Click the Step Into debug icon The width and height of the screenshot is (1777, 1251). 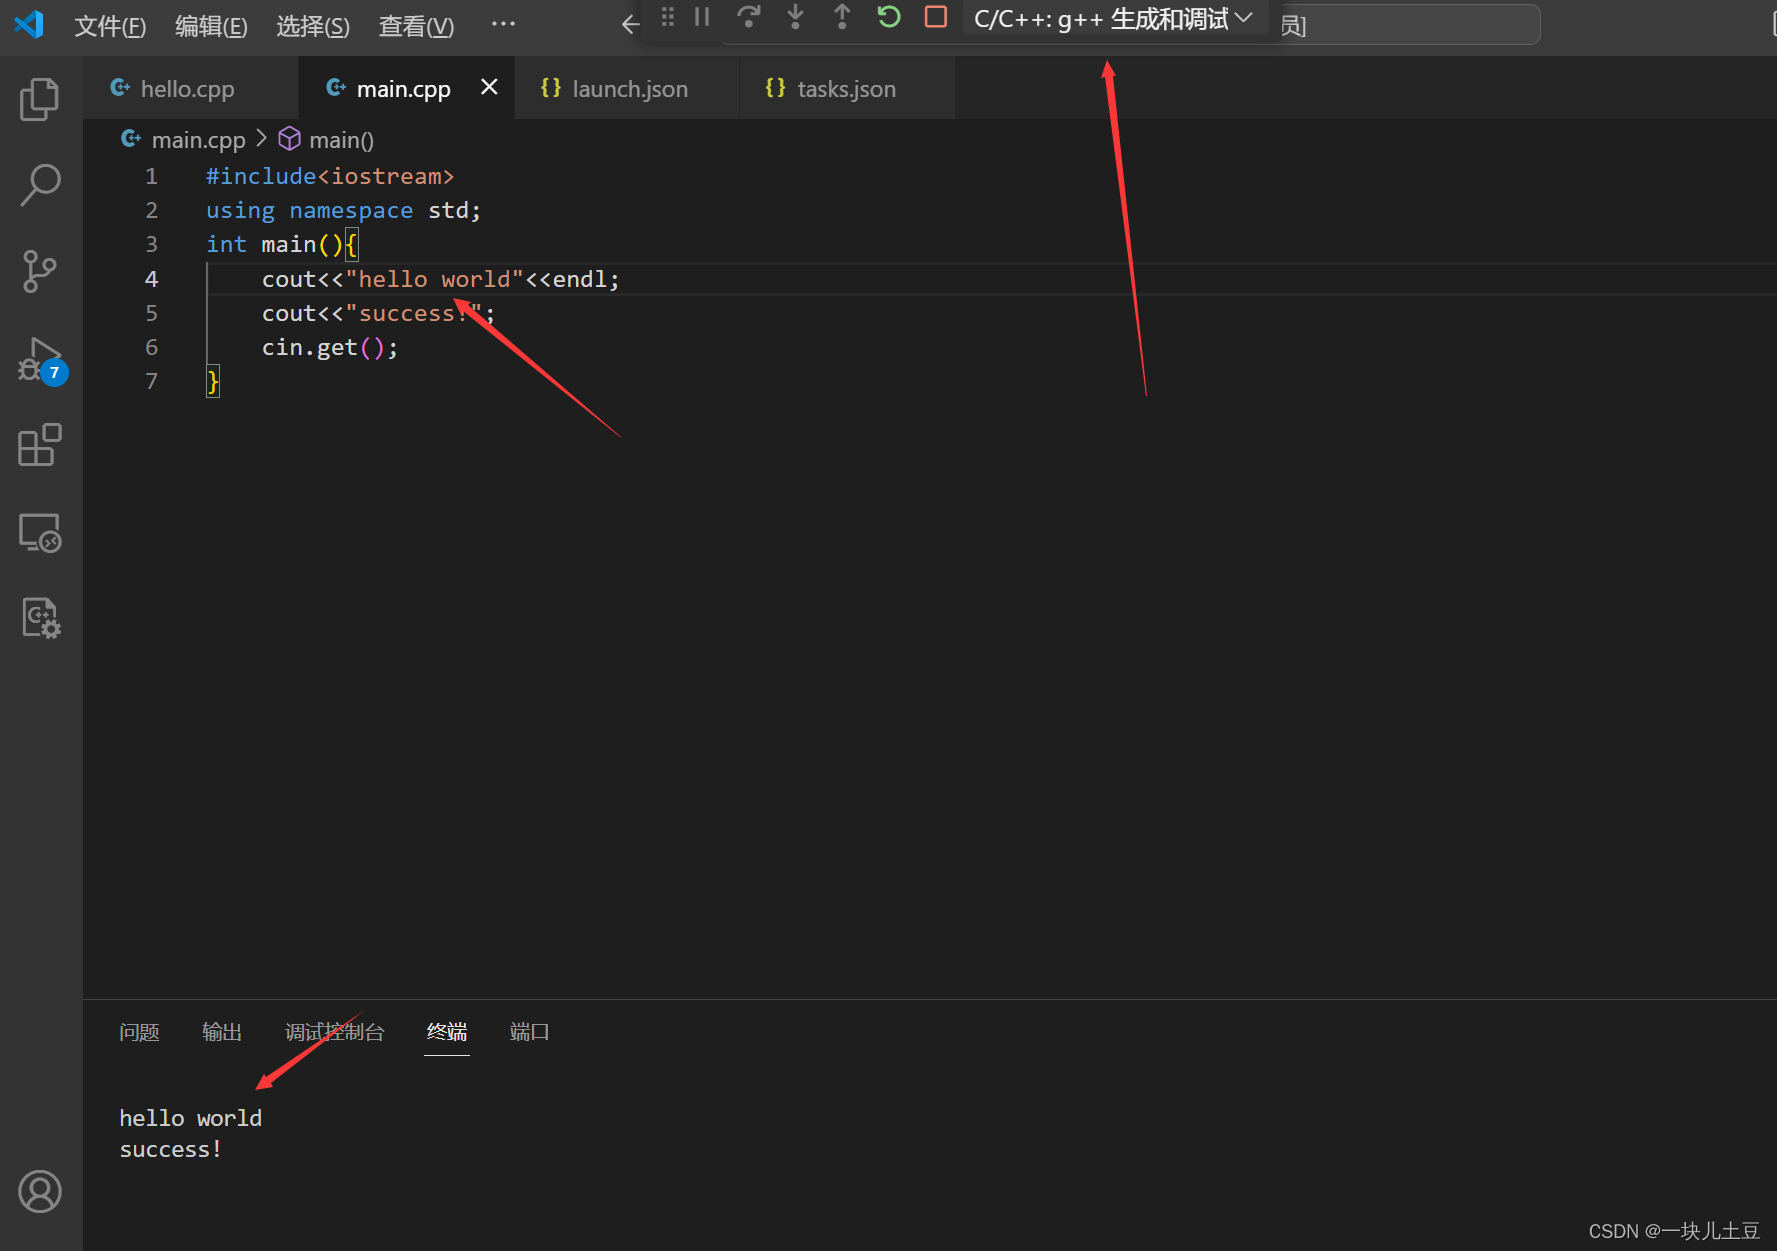pyautogui.click(x=794, y=16)
